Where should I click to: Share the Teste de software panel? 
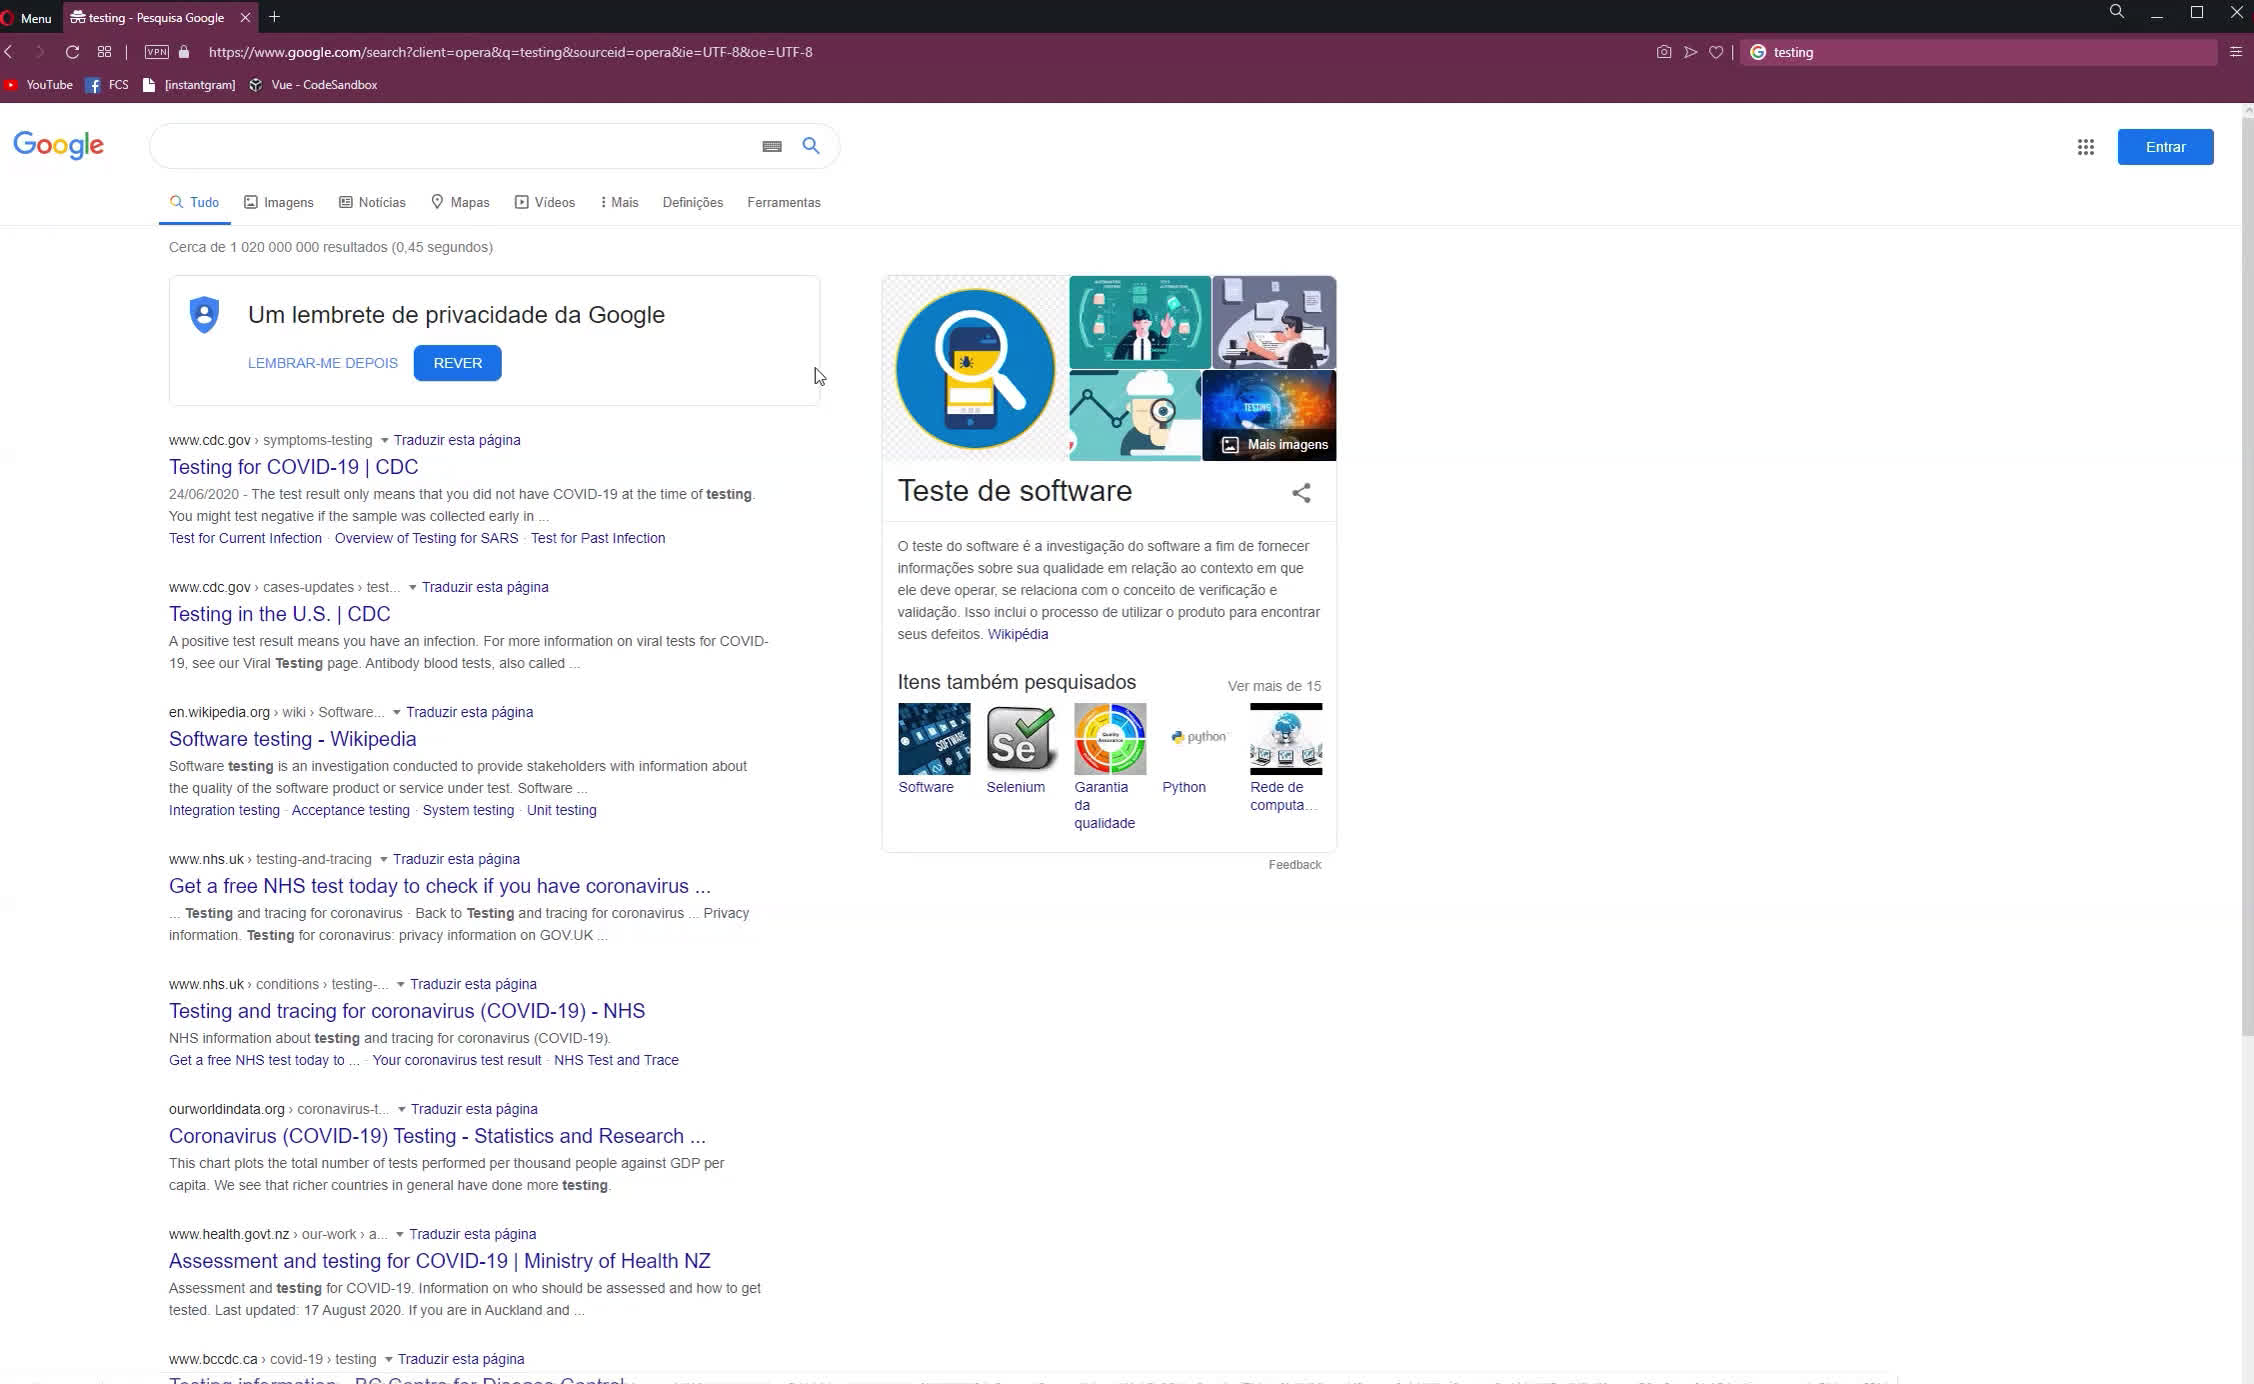click(1301, 493)
